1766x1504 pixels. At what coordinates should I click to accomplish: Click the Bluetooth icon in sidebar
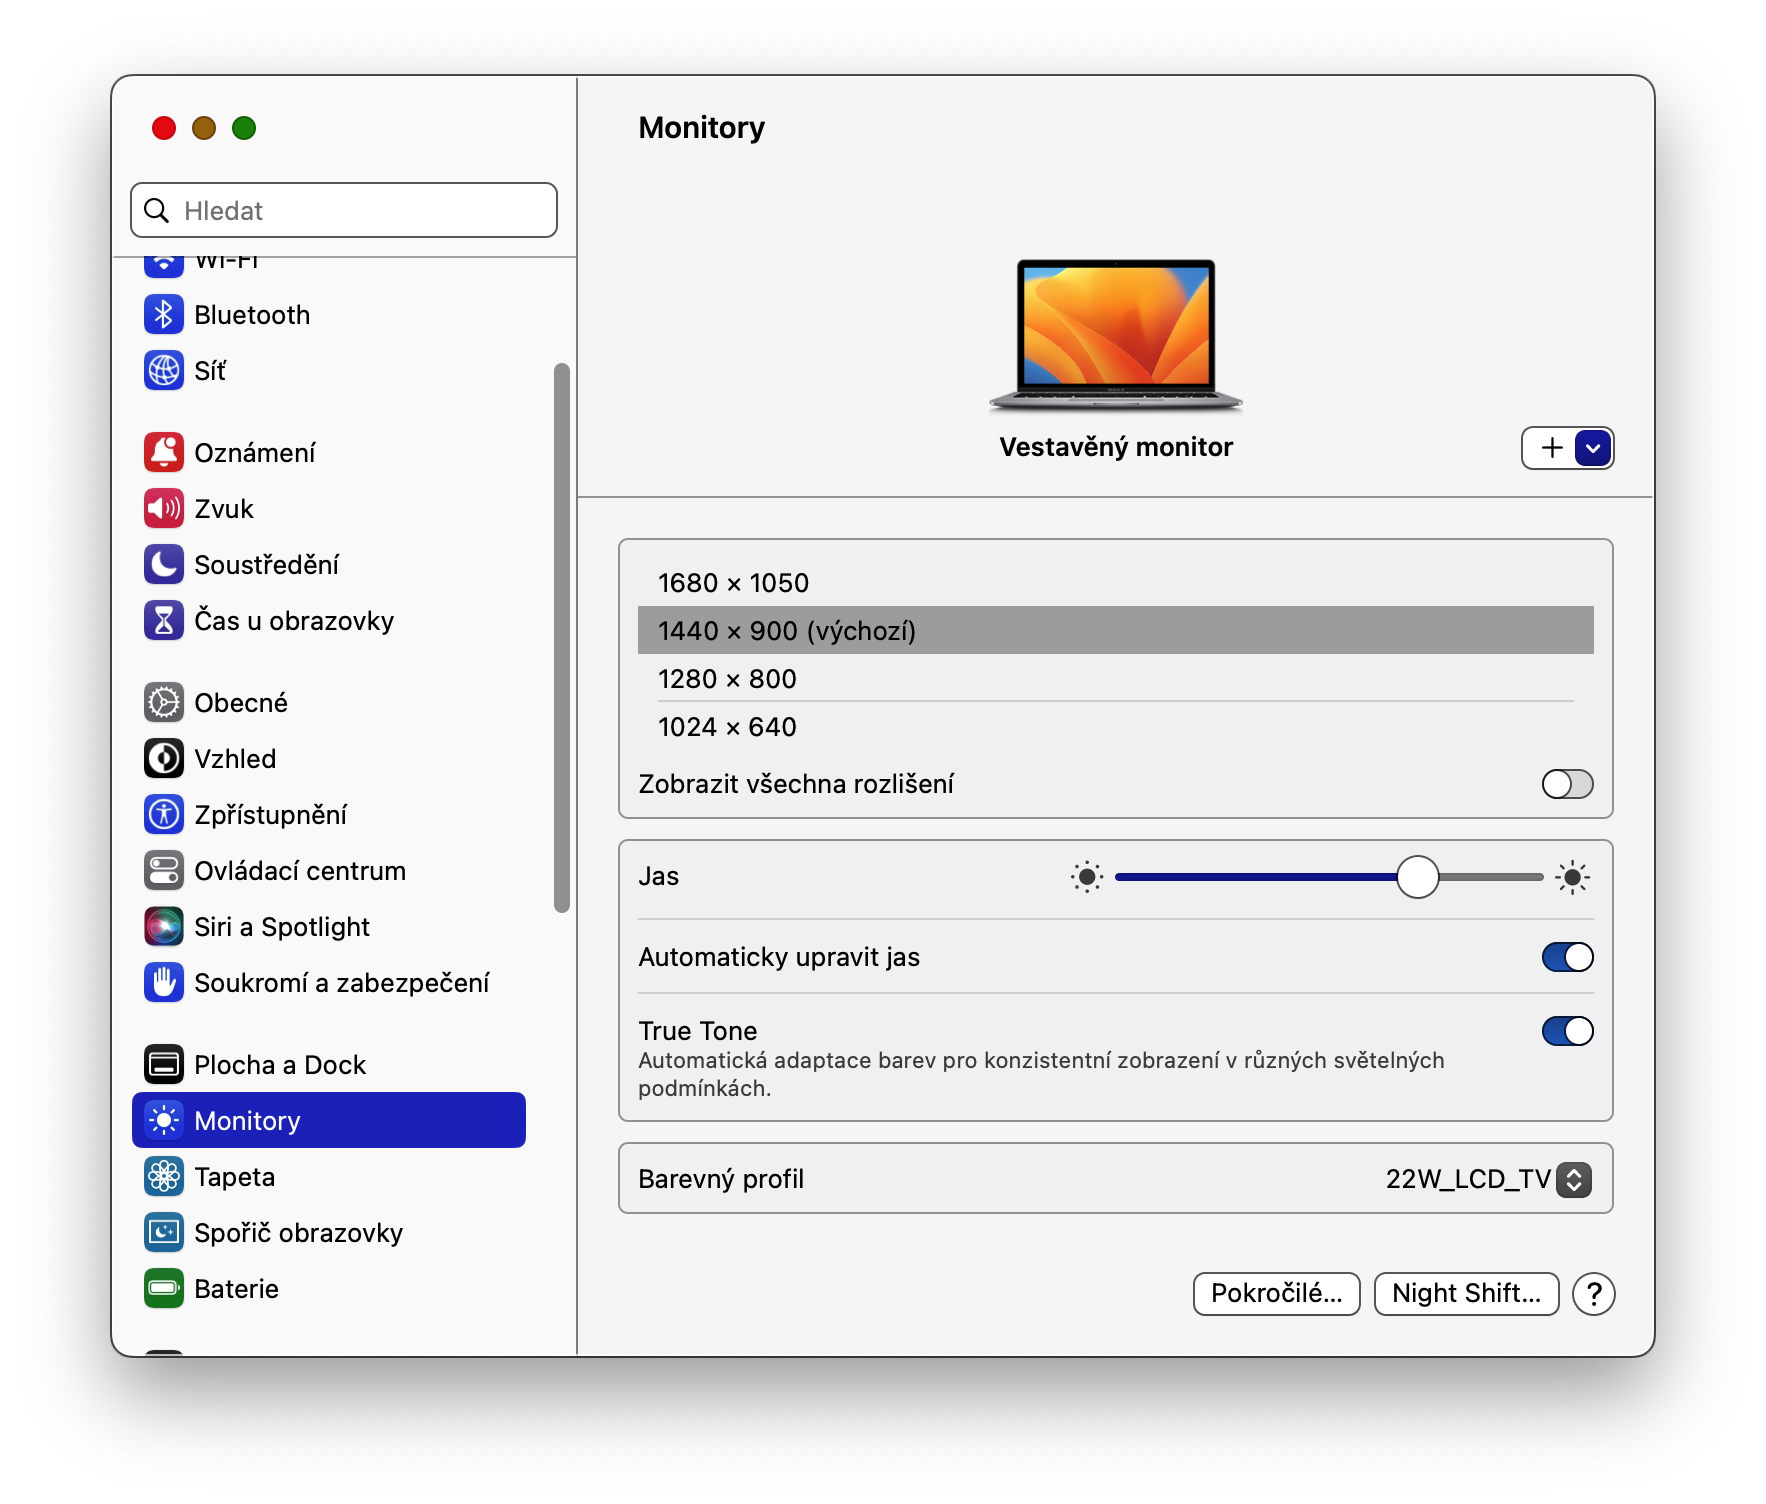pyautogui.click(x=164, y=315)
